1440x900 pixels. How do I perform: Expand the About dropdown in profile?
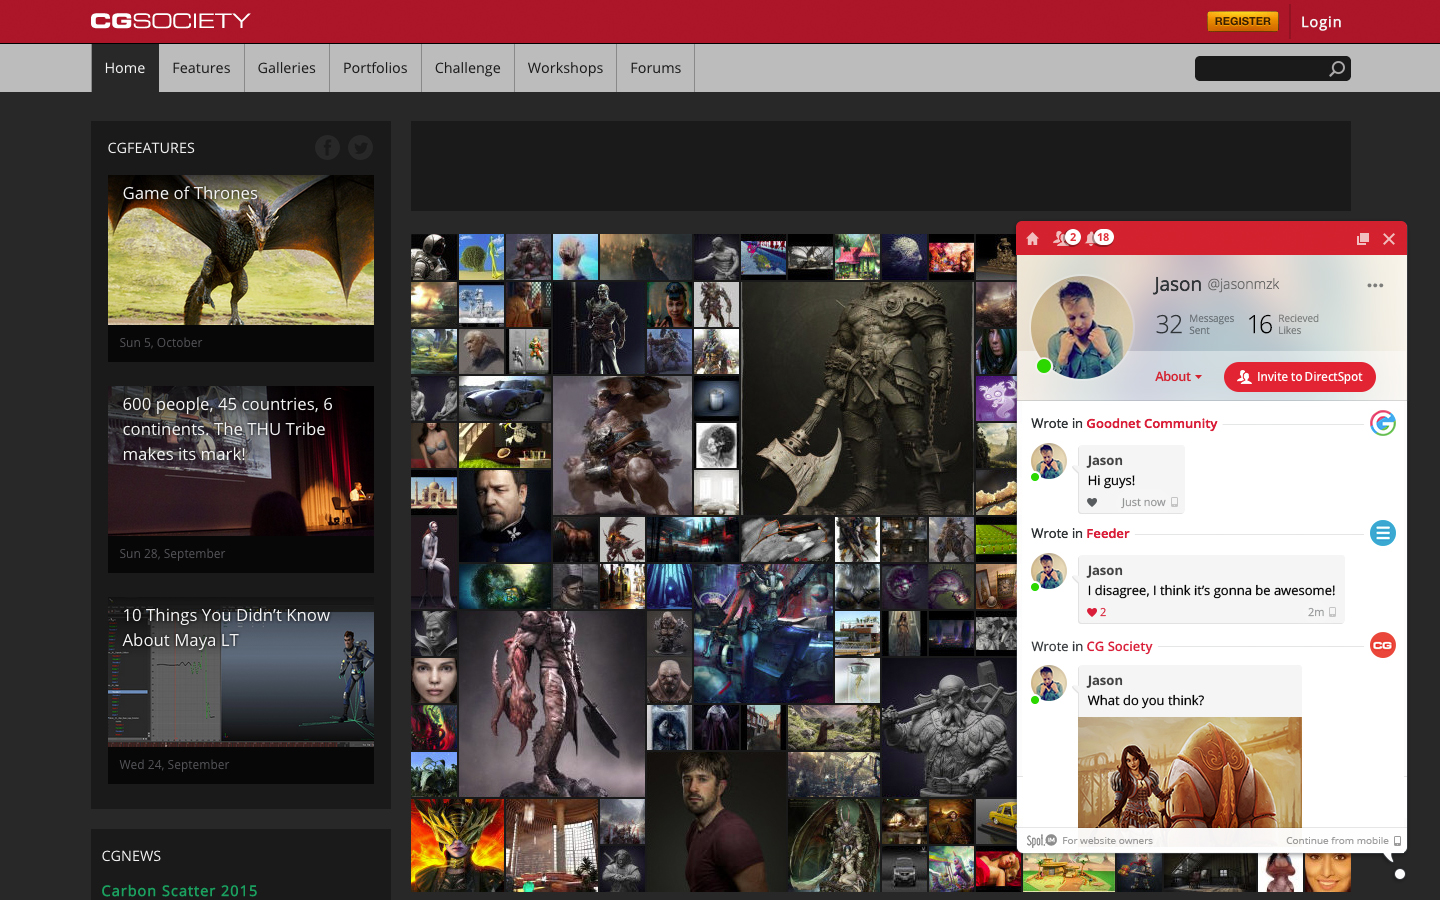click(1177, 377)
